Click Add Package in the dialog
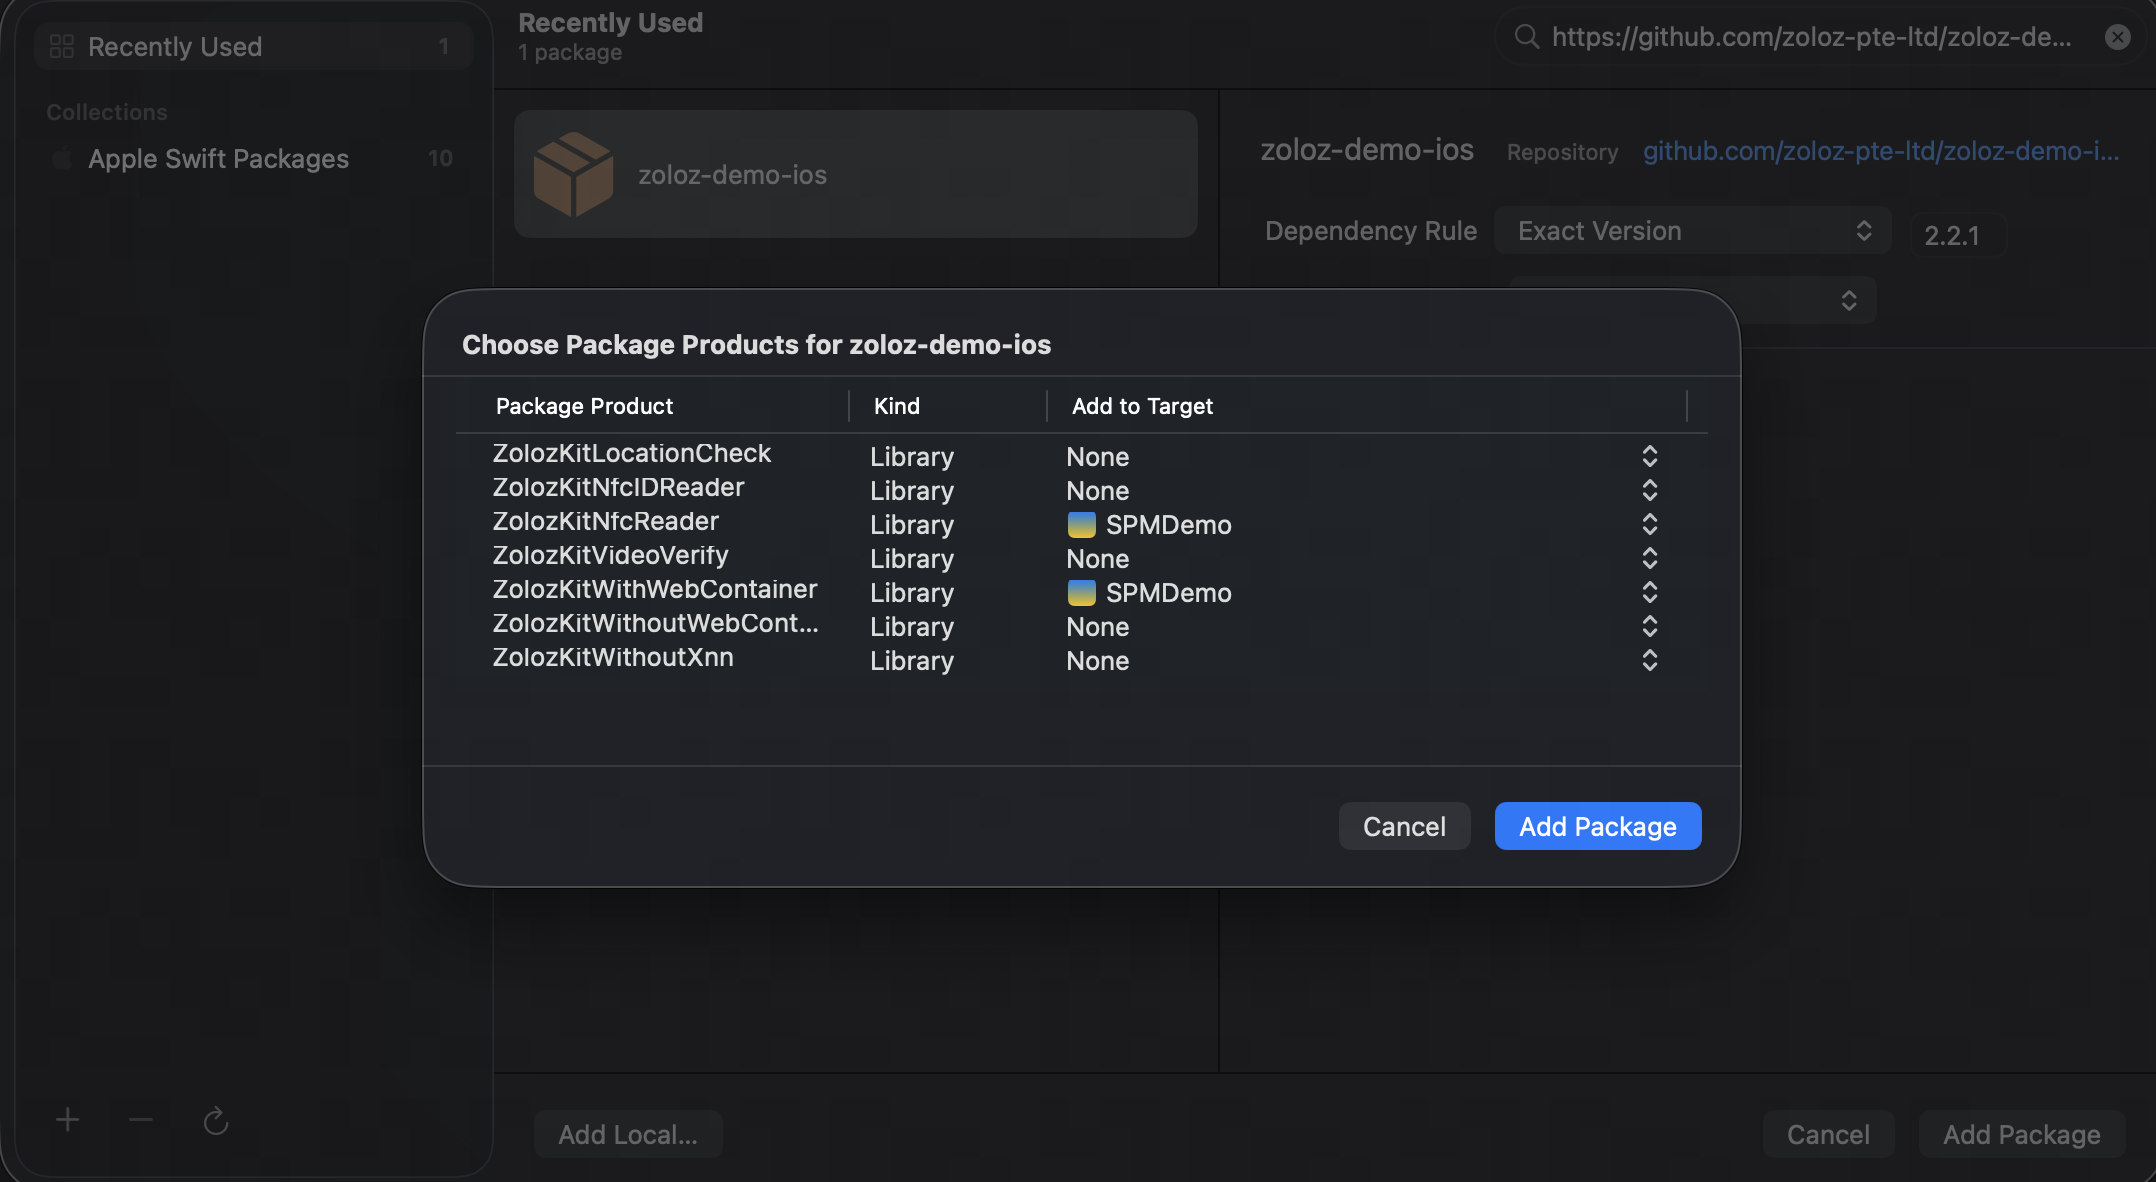Screen dimensions: 2156x1182 click(x=1598, y=826)
